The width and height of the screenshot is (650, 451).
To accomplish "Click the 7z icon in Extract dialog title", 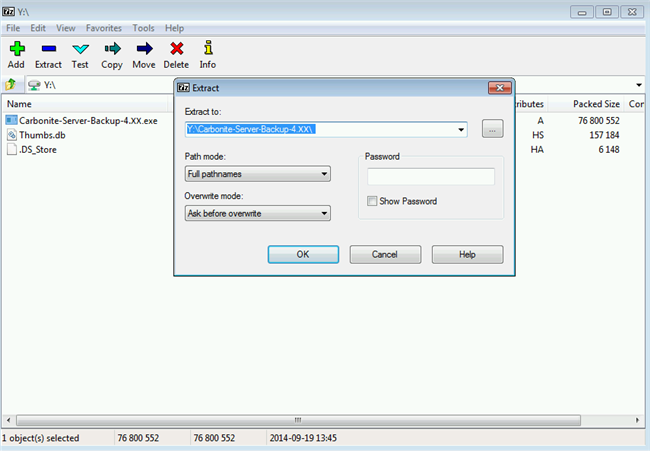I will [x=183, y=87].
